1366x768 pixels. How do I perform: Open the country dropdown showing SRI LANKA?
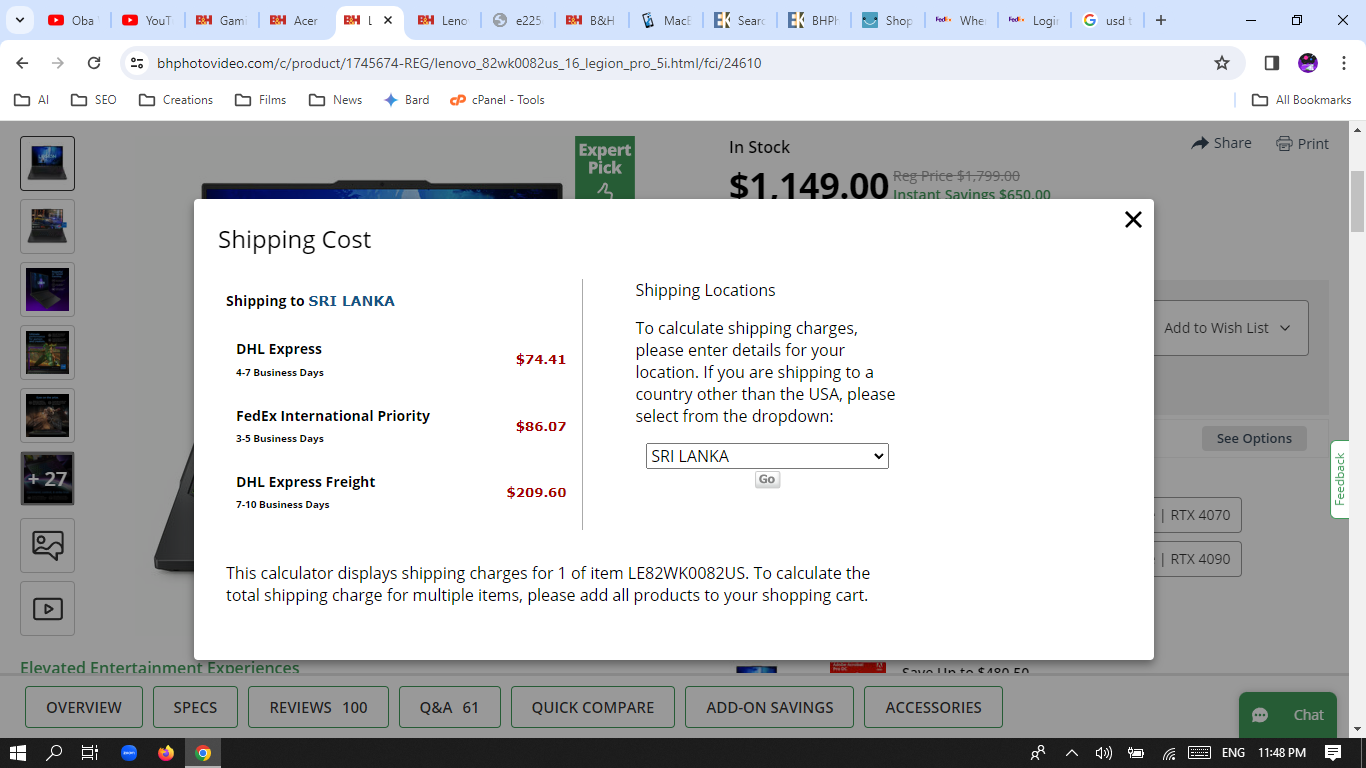[x=767, y=456]
